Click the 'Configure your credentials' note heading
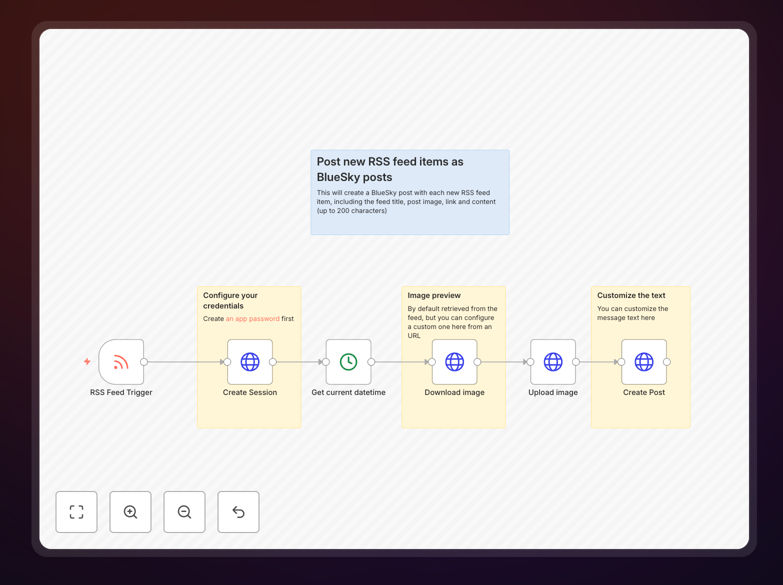 click(230, 300)
